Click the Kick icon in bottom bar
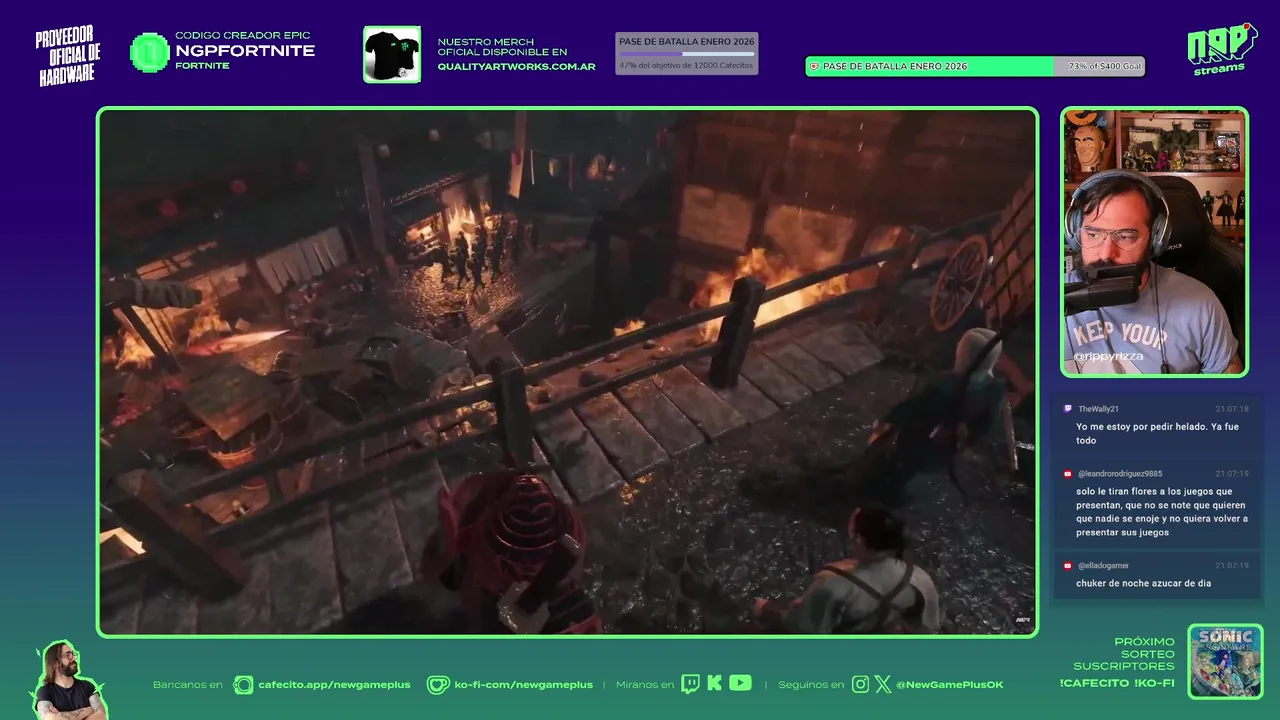The height and width of the screenshot is (720, 1280). point(715,684)
